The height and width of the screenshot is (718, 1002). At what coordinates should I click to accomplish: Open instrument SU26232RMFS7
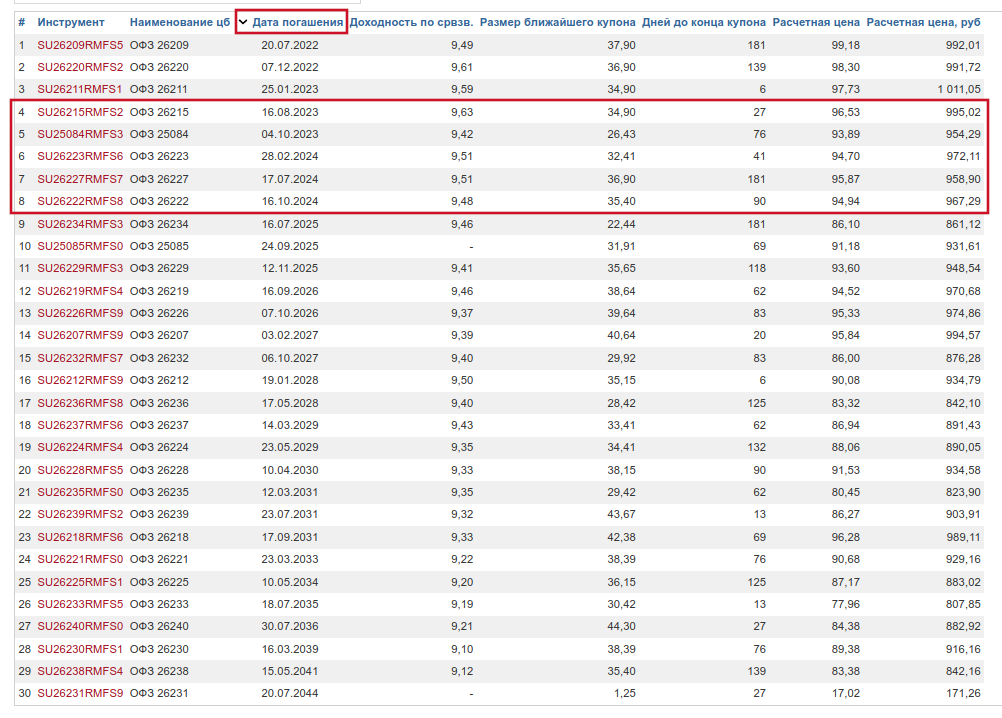point(80,358)
